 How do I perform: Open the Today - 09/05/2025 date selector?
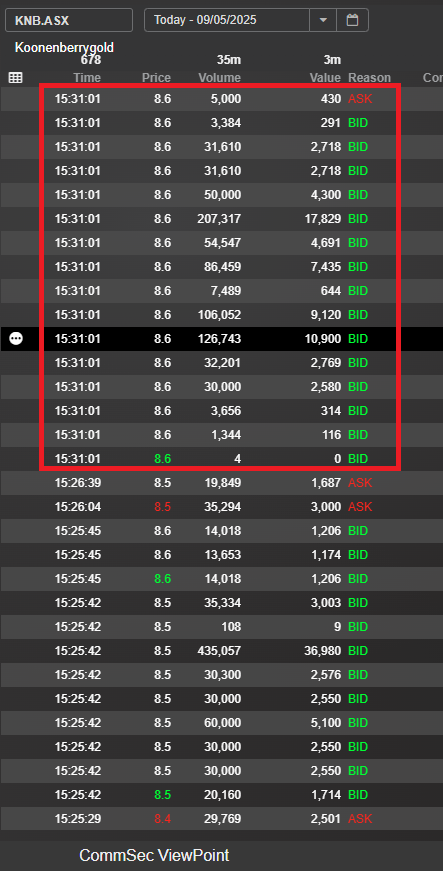[226, 20]
